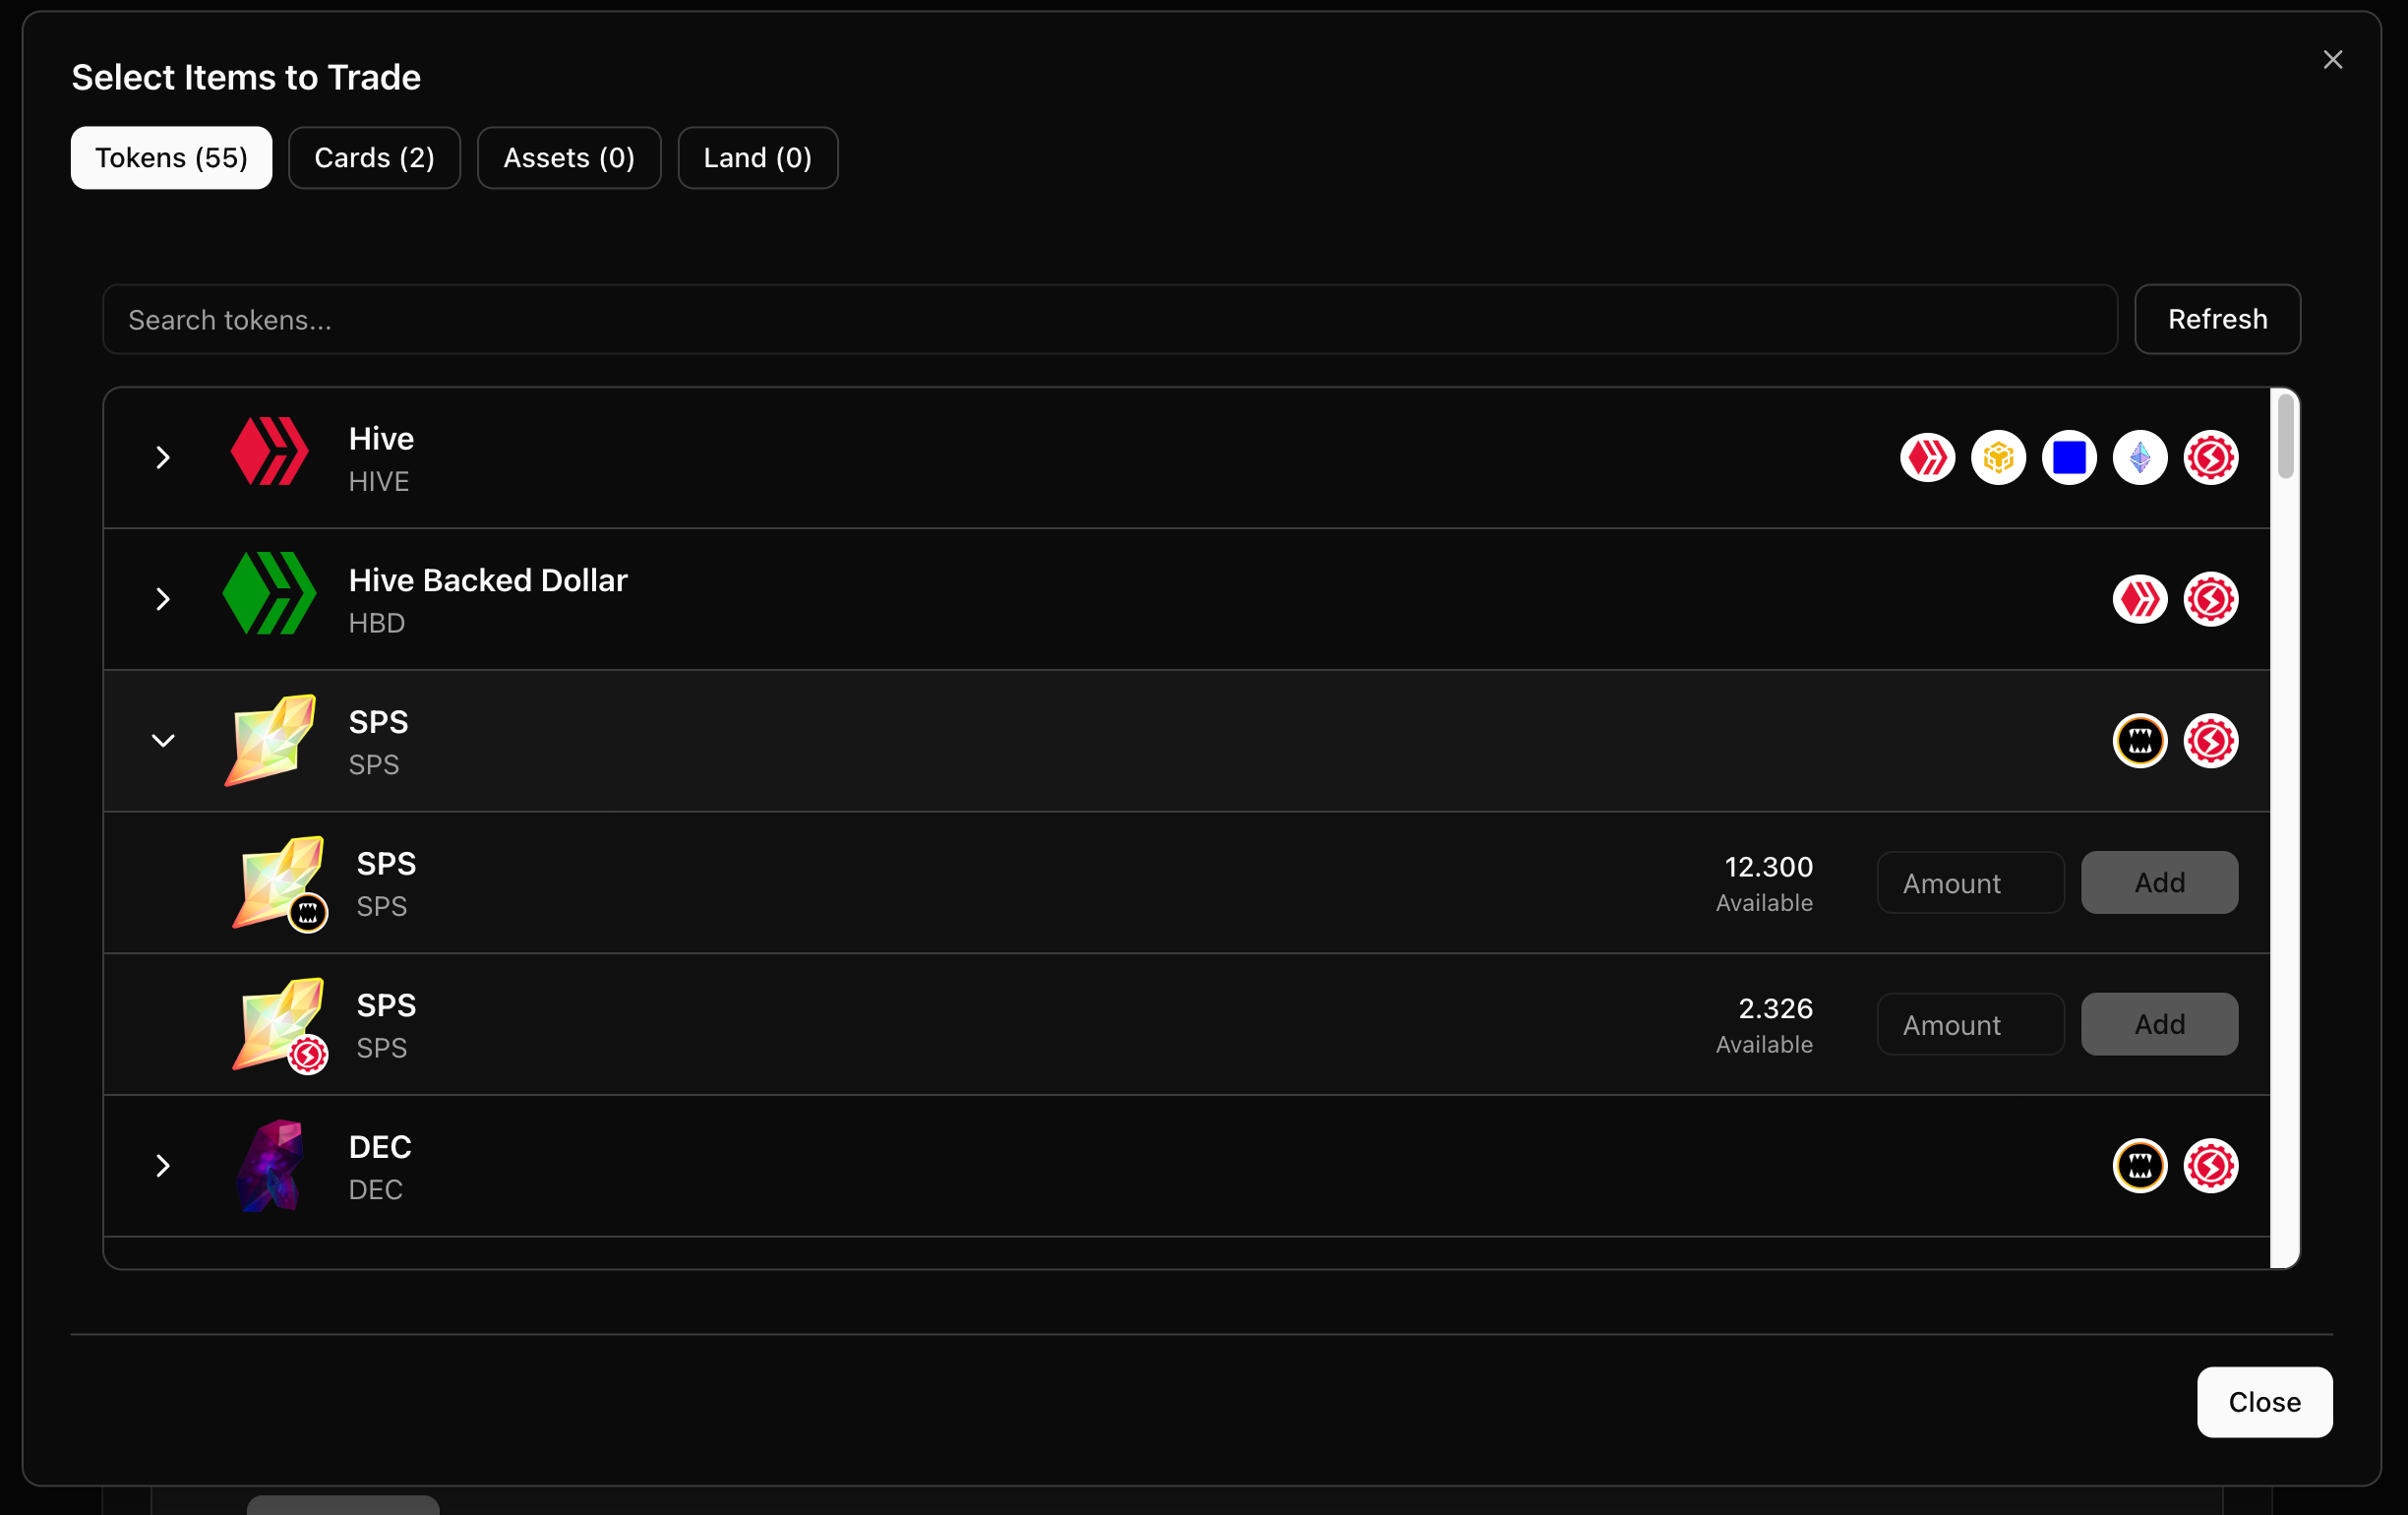Click the purple DEC crystal token icon
This screenshot has width=2408, height=1515.
pos(269,1166)
